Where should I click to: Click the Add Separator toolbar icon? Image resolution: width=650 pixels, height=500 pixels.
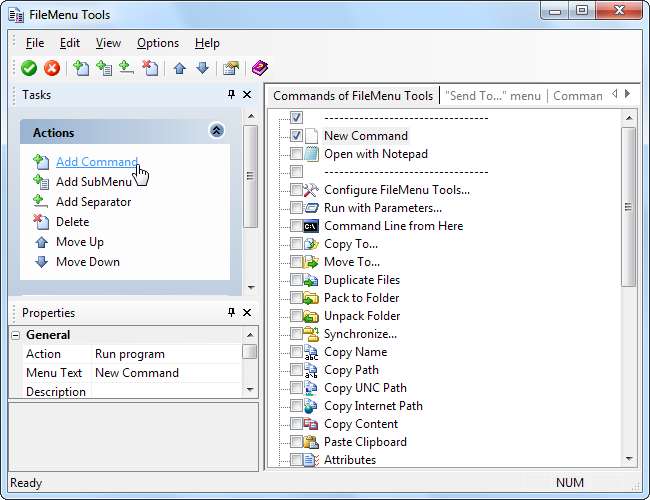coord(127,69)
